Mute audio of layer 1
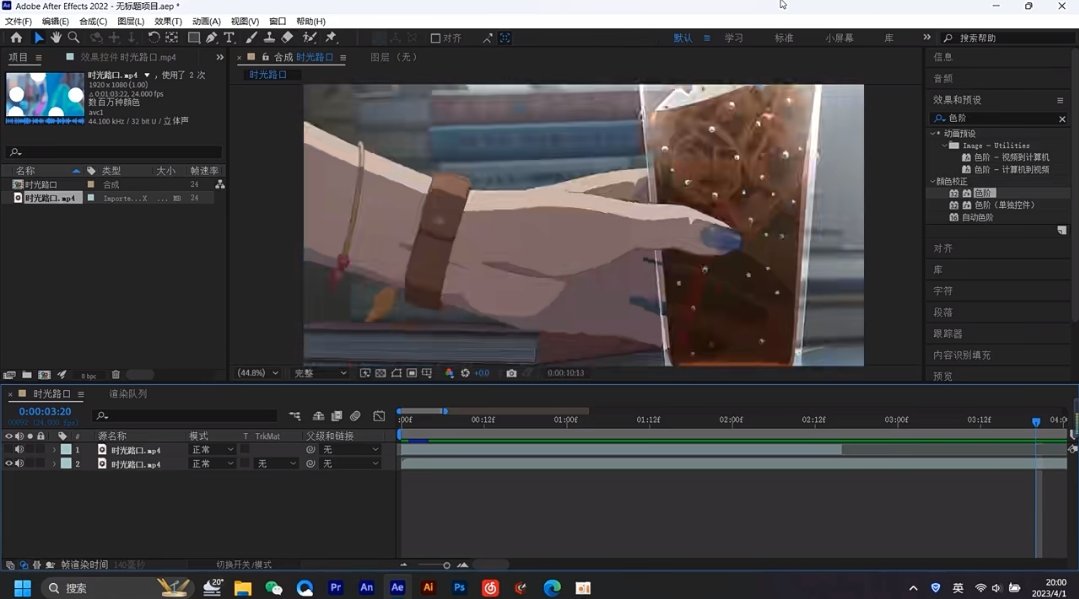1079x599 pixels. coord(19,450)
